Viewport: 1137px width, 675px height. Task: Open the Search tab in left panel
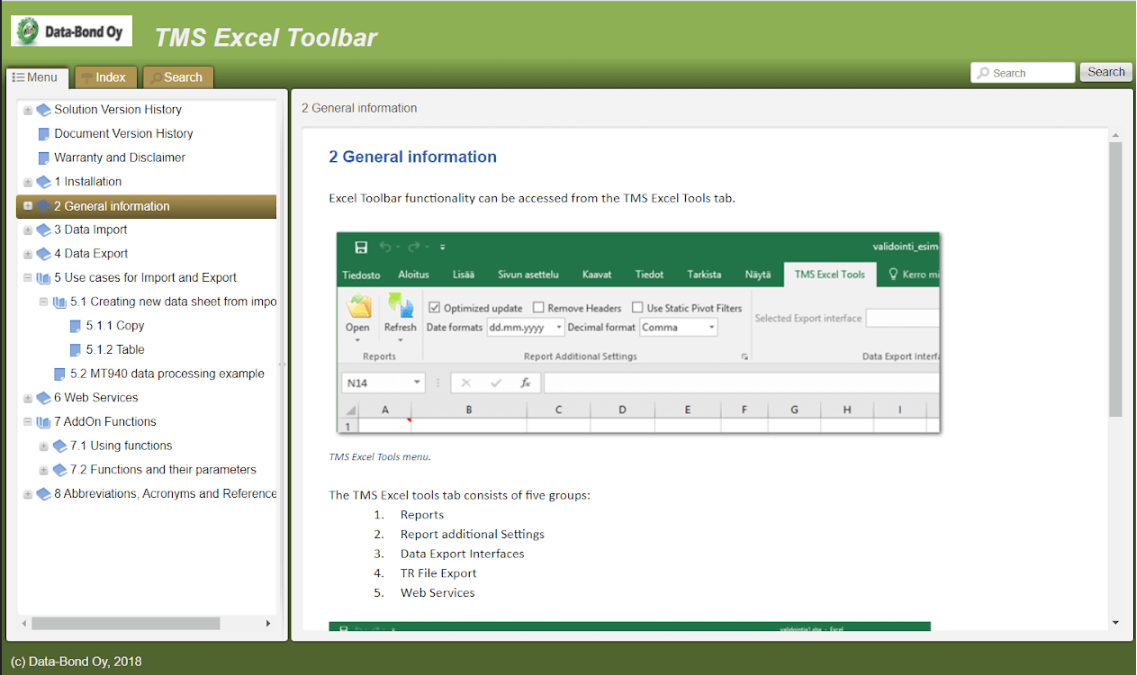176,77
